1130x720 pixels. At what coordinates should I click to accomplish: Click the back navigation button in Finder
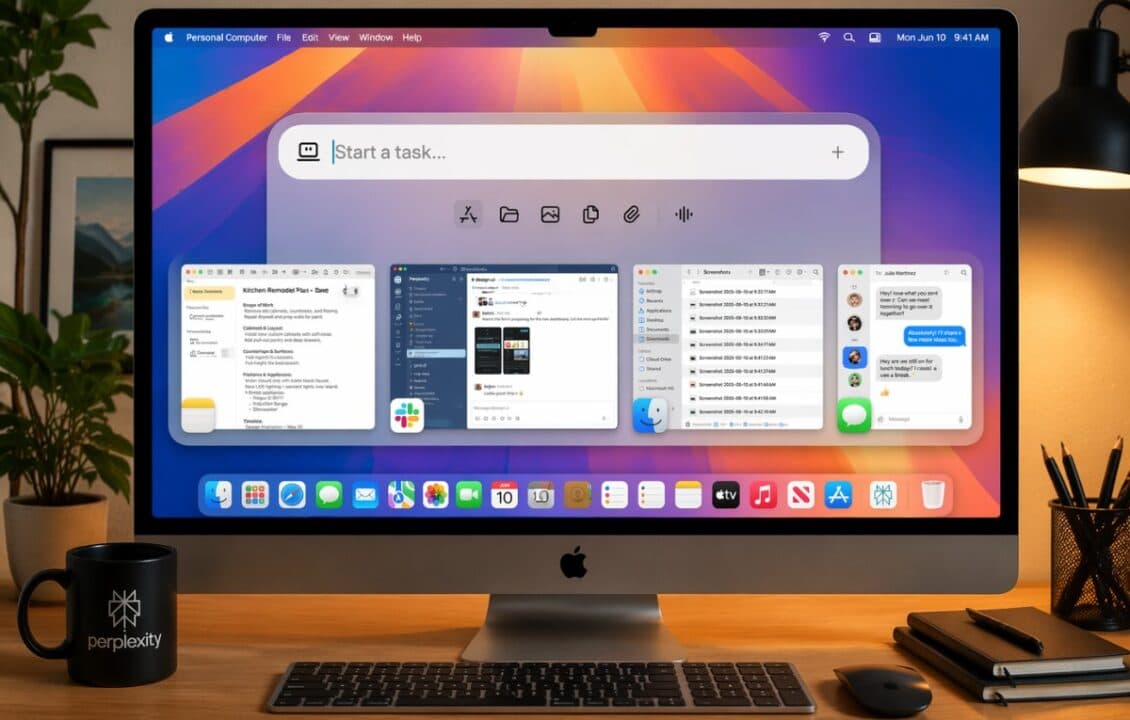coord(689,272)
